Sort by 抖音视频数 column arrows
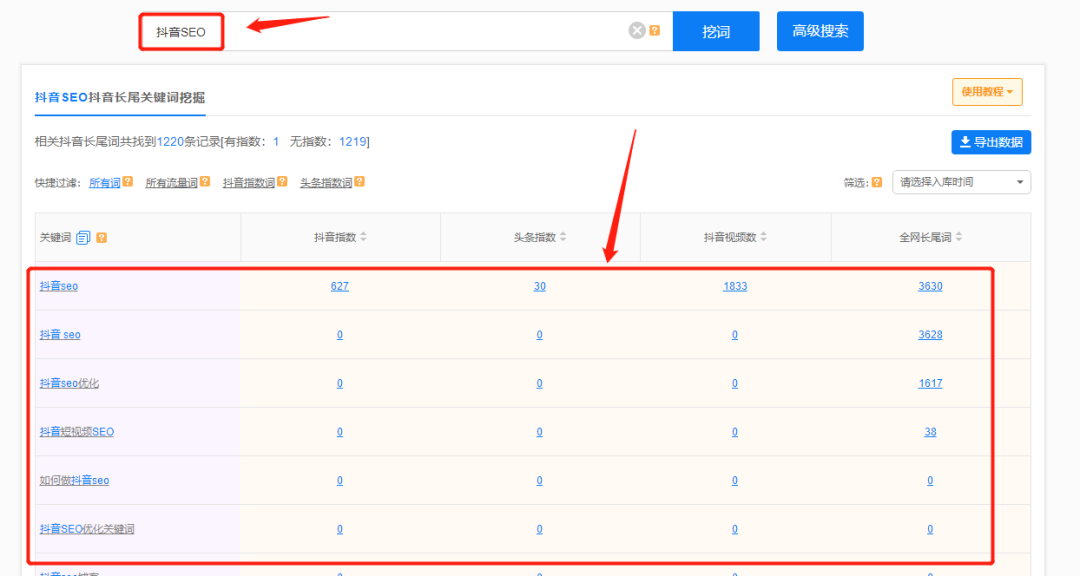The height and width of the screenshot is (576, 1080). pyautogui.click(x=763, y=237)
